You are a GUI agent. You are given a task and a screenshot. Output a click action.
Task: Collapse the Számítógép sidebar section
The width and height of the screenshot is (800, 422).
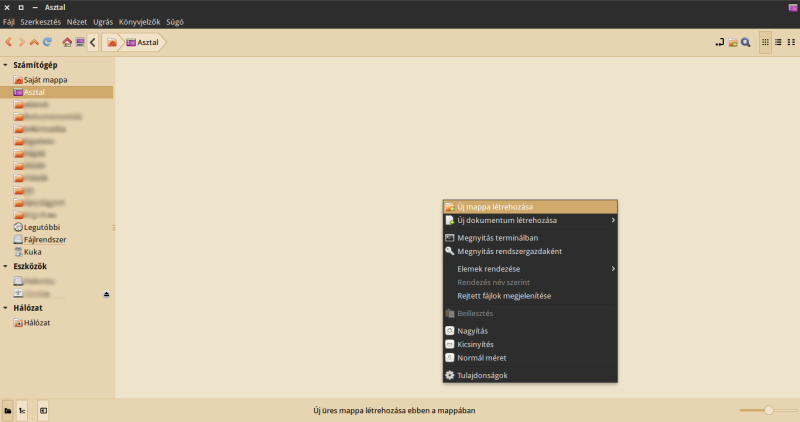tap(6, 65)
